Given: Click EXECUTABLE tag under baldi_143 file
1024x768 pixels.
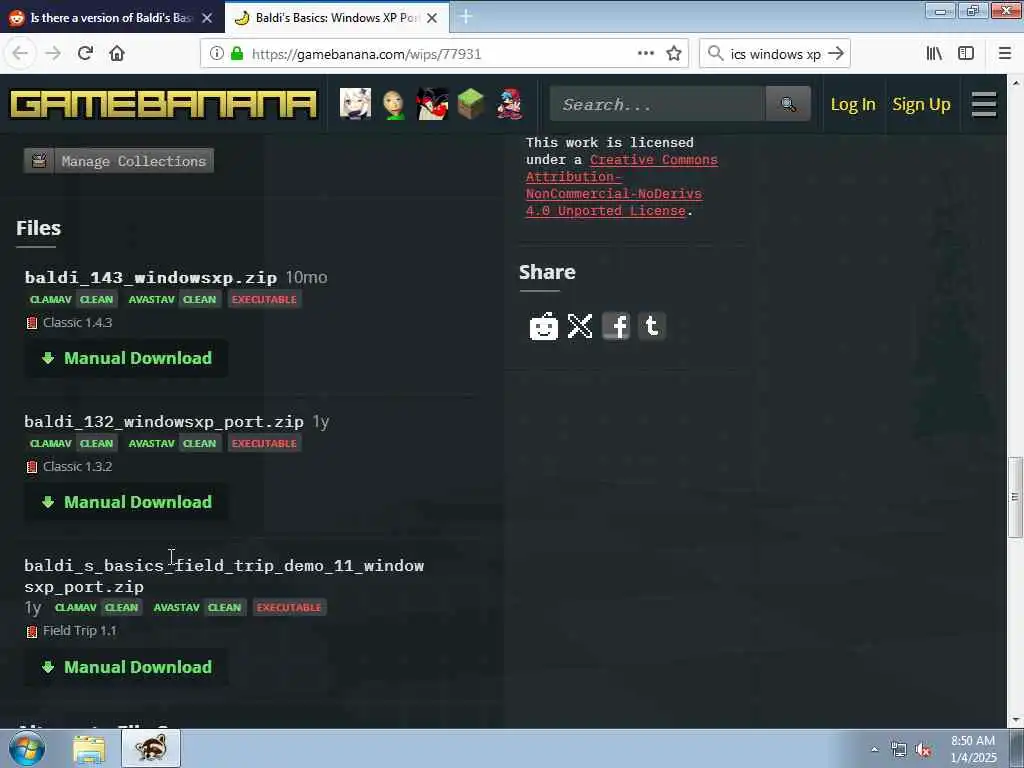Looking at the screenshot, I should point(264,300).
